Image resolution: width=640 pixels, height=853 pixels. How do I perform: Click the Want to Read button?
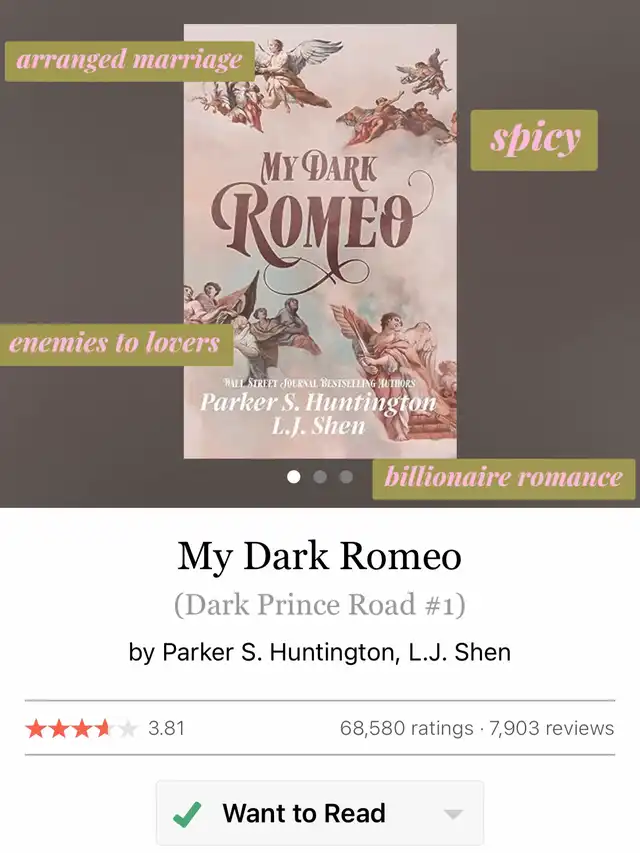tap(320, 813)
